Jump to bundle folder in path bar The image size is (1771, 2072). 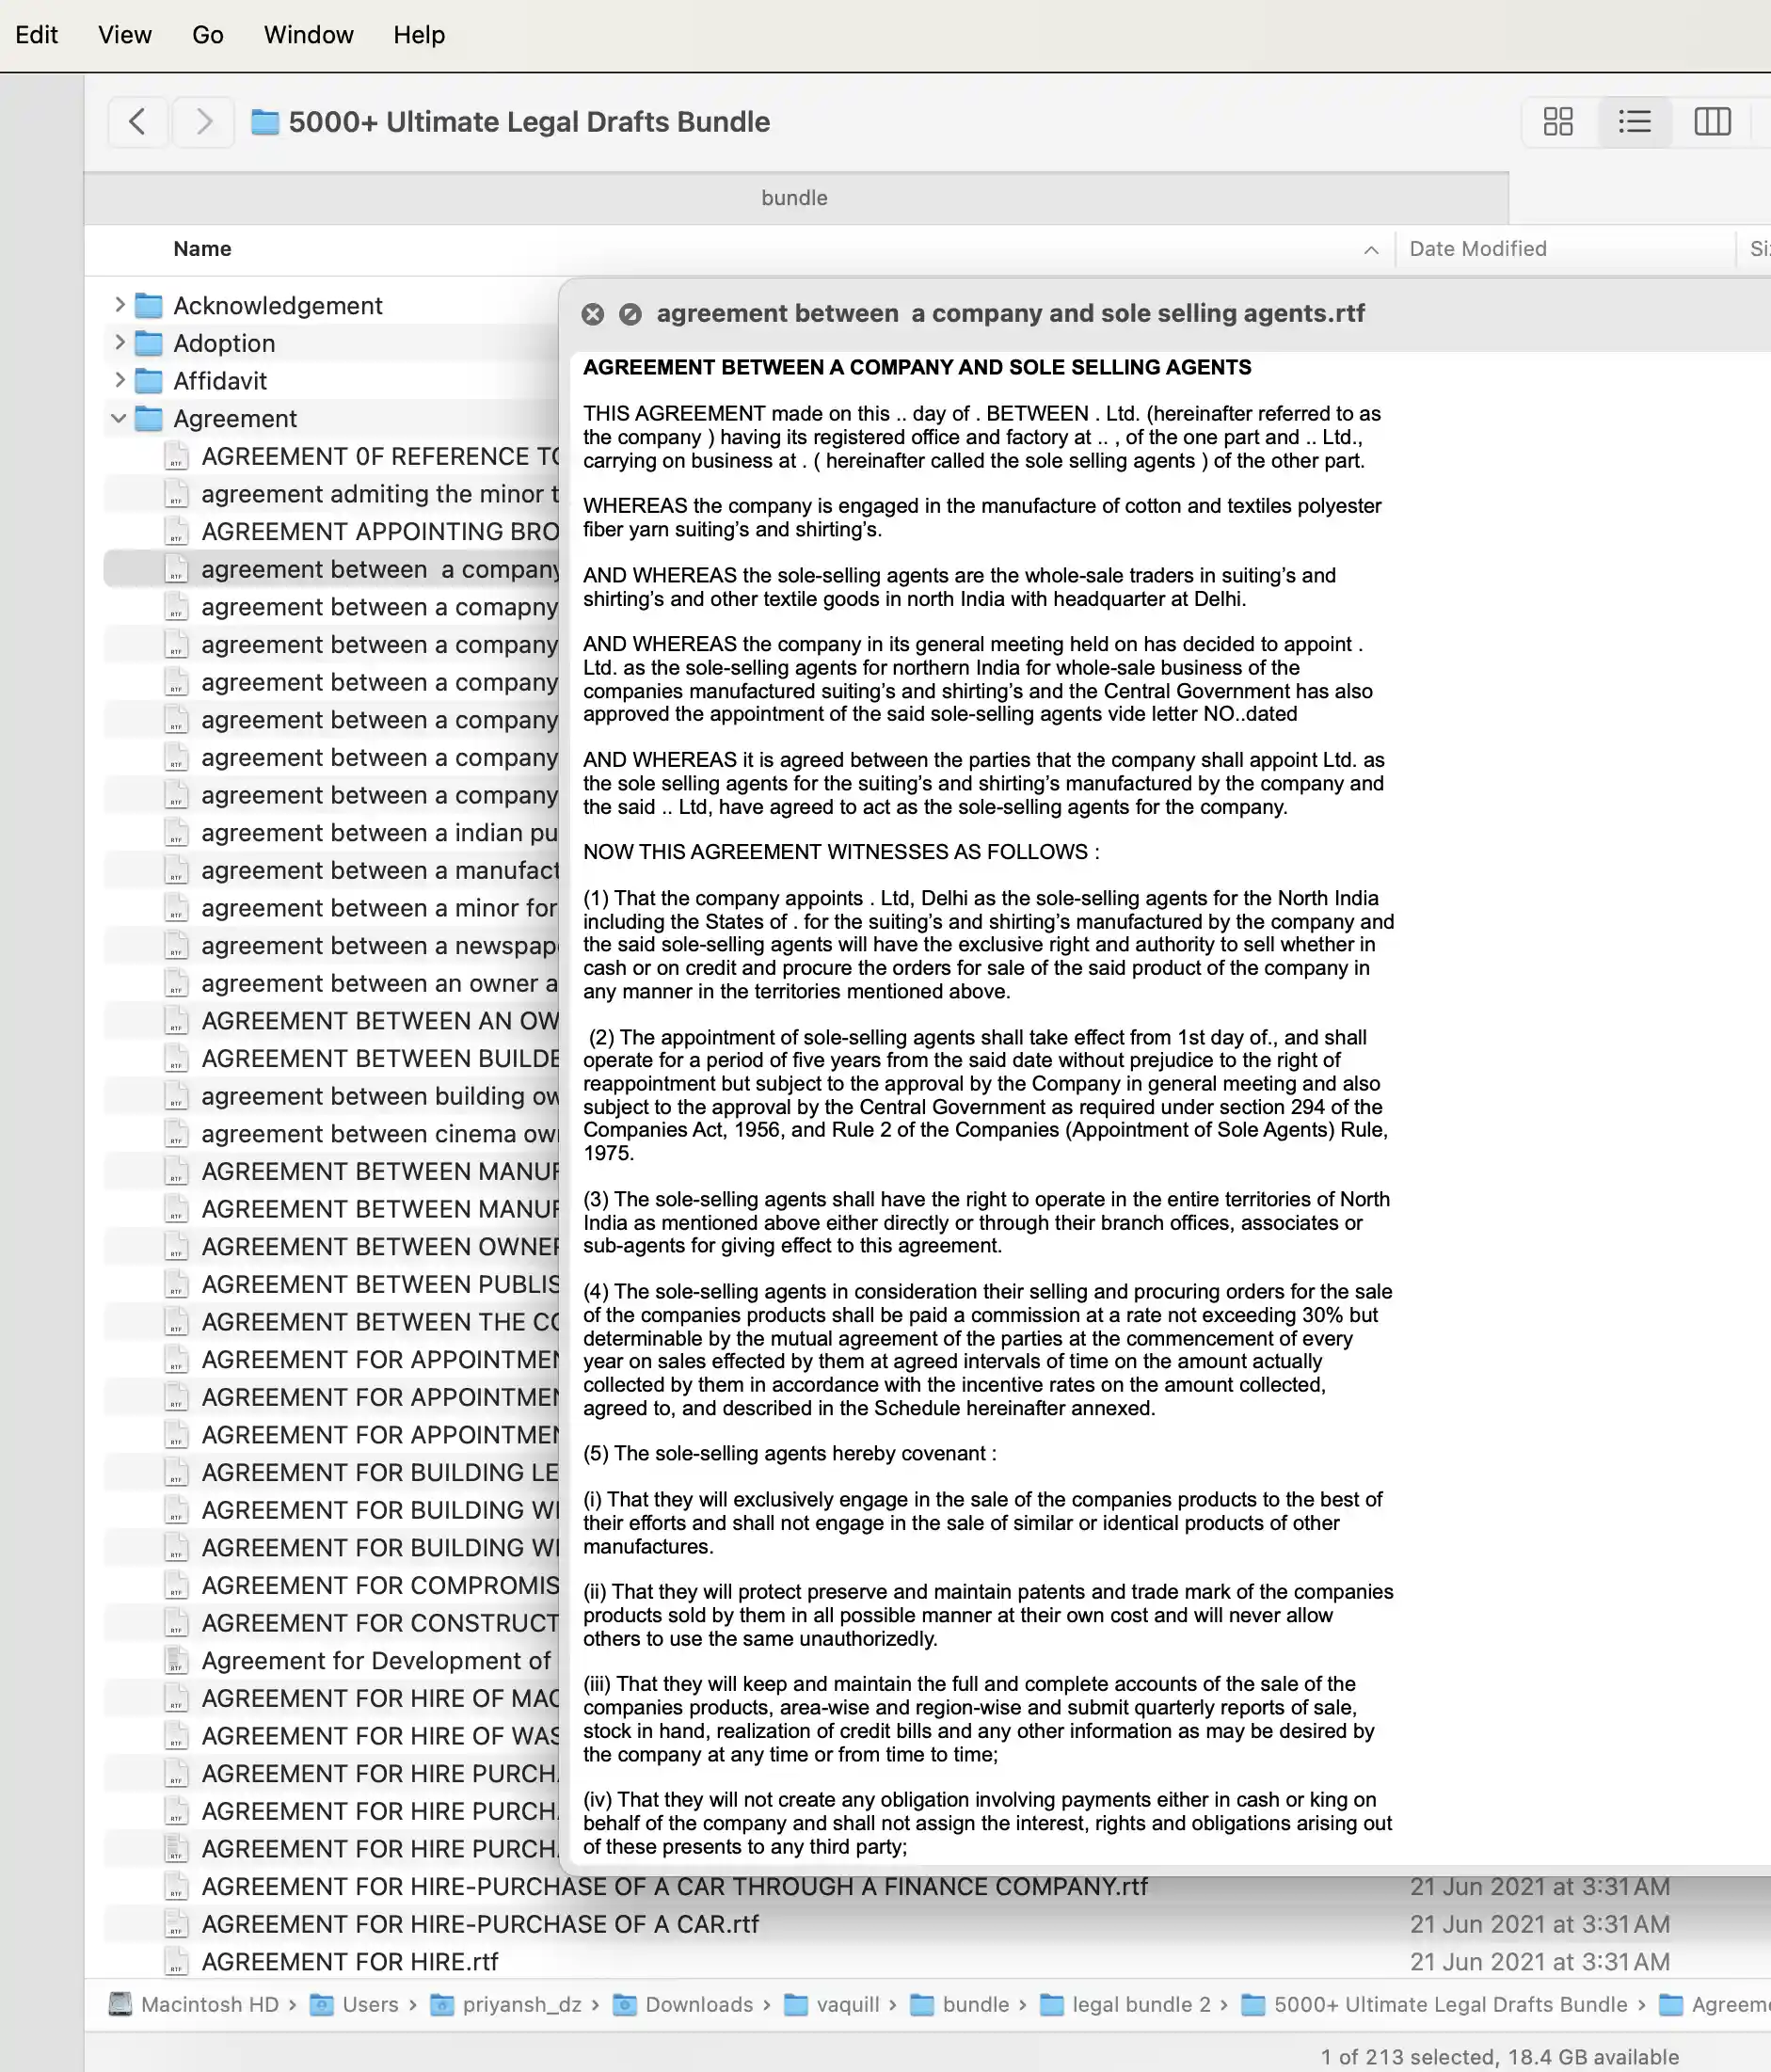(976, 2004)
